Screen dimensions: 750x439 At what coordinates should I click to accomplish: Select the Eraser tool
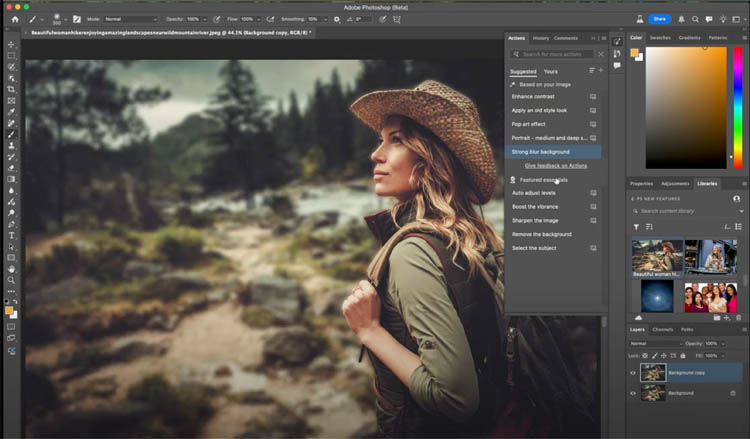pos(11,168)
